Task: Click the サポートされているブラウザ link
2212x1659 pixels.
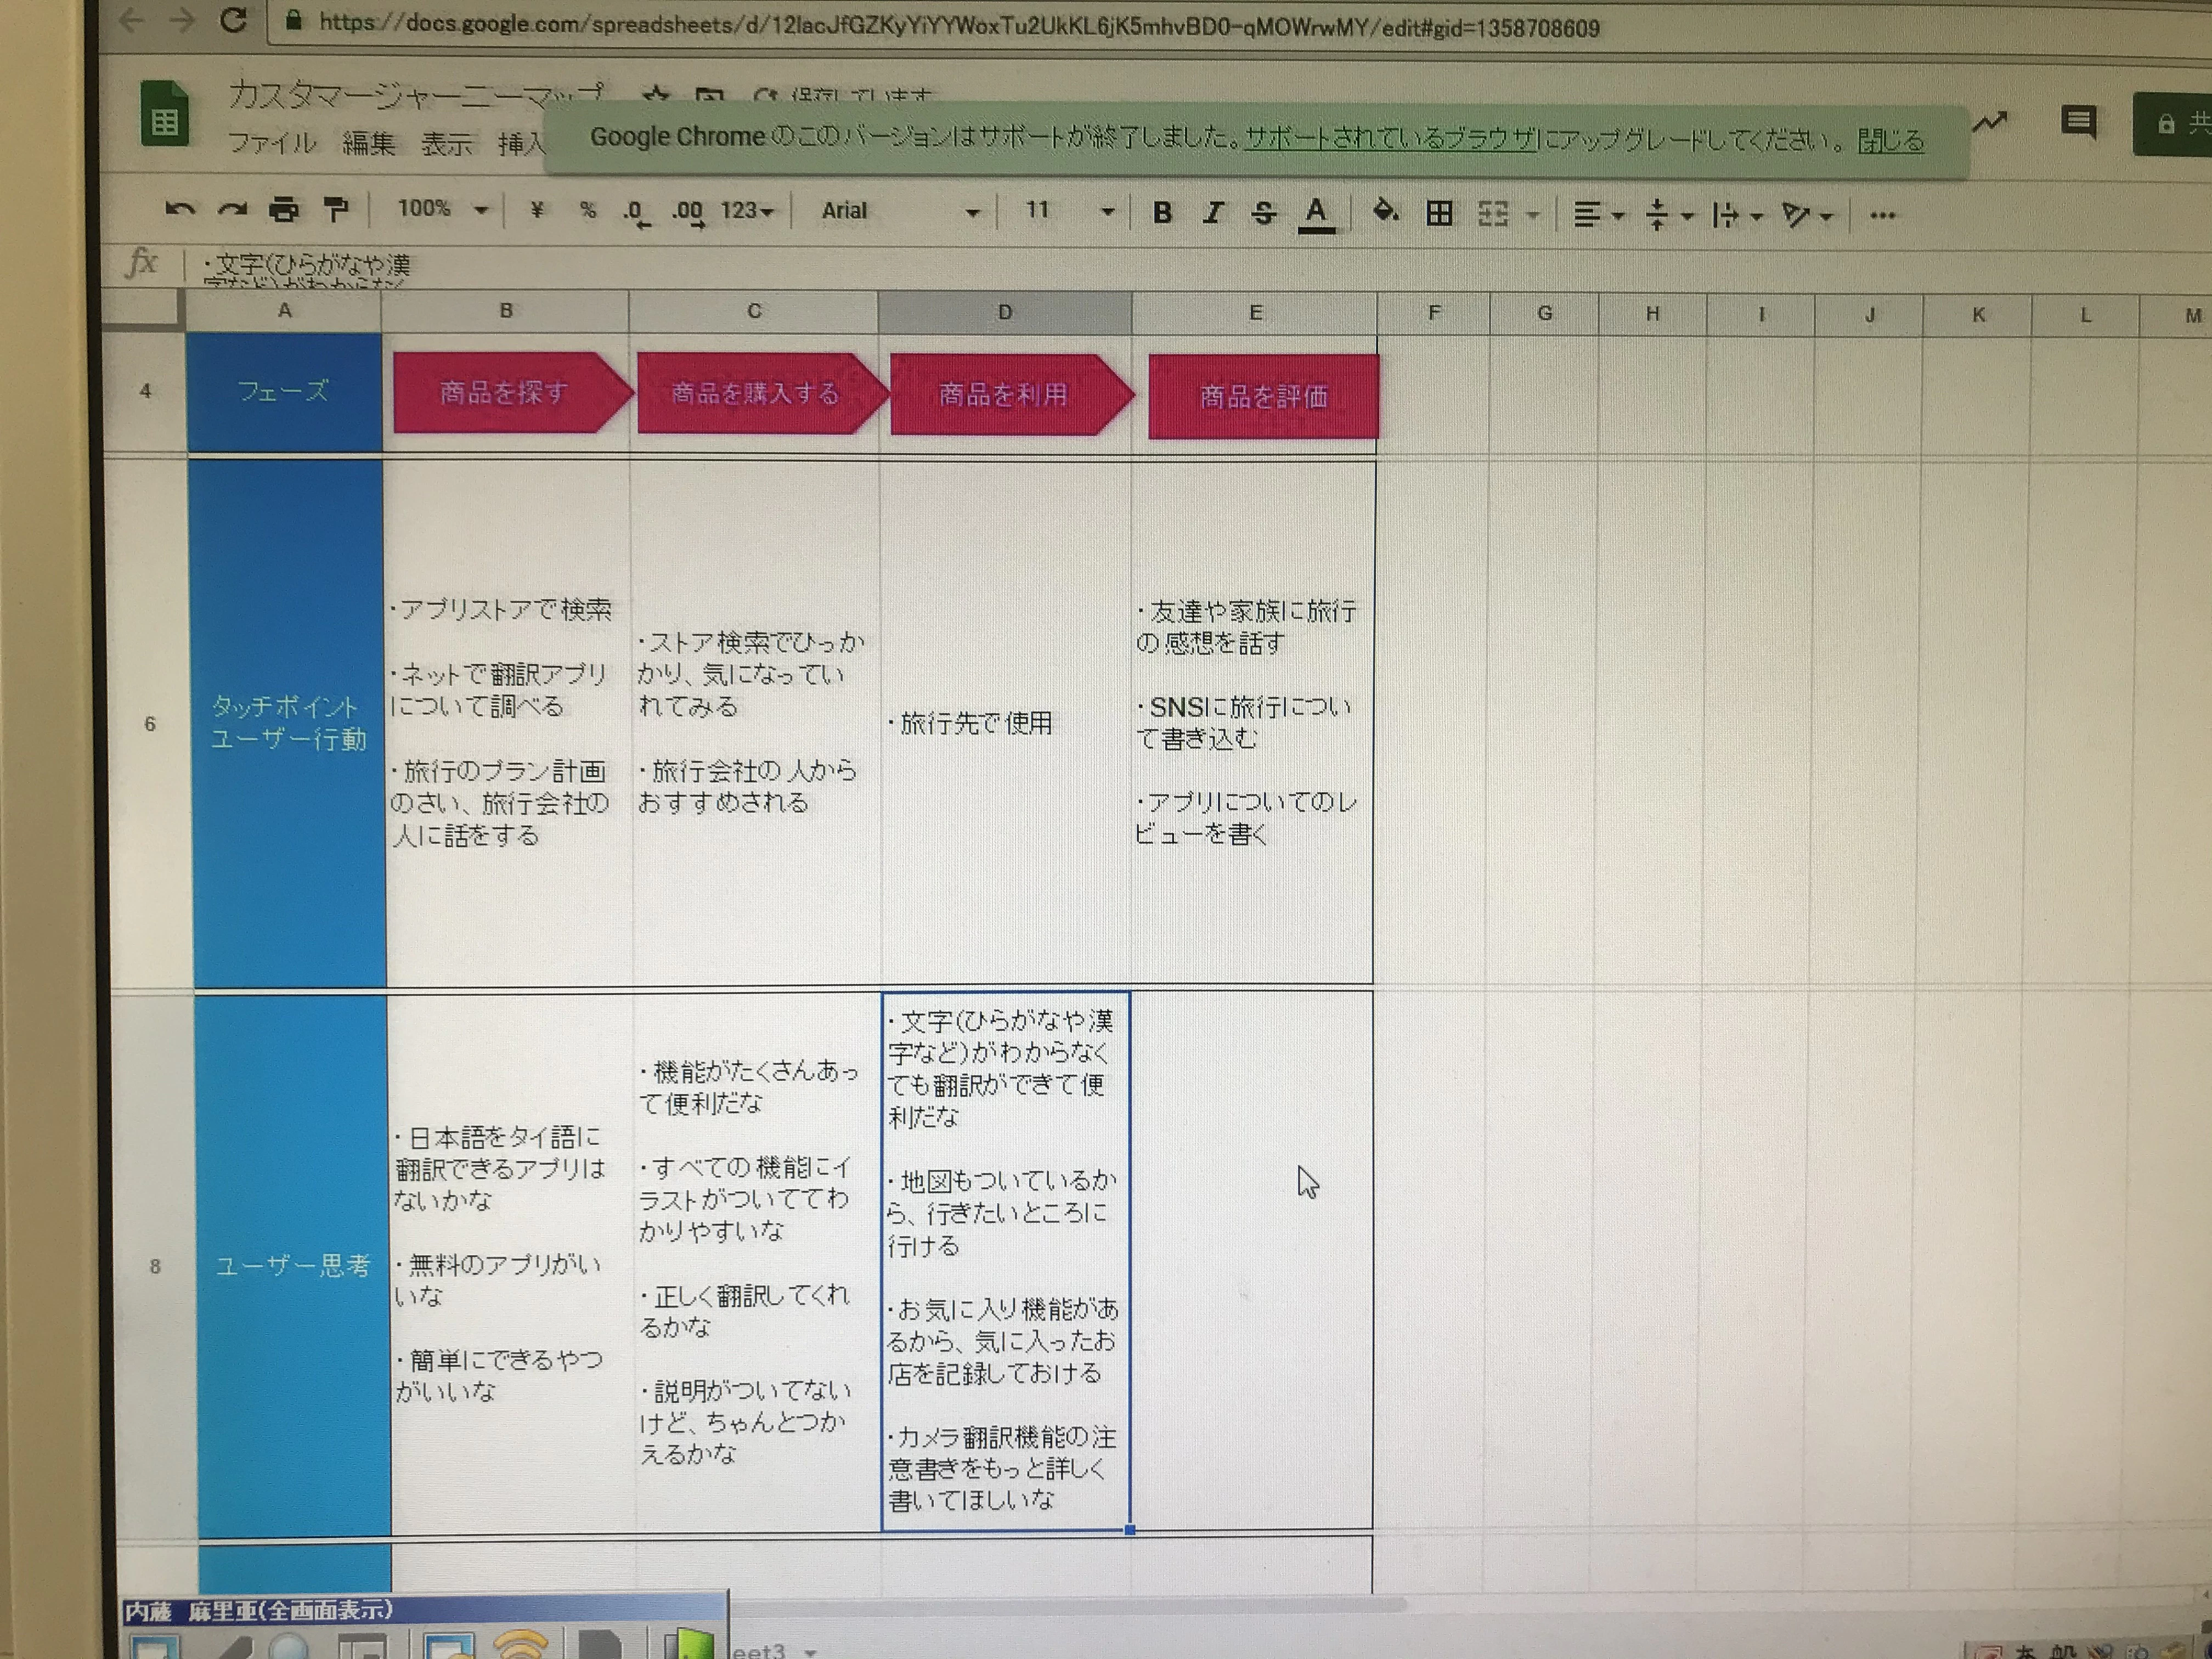Action: tap(1390, 138)
